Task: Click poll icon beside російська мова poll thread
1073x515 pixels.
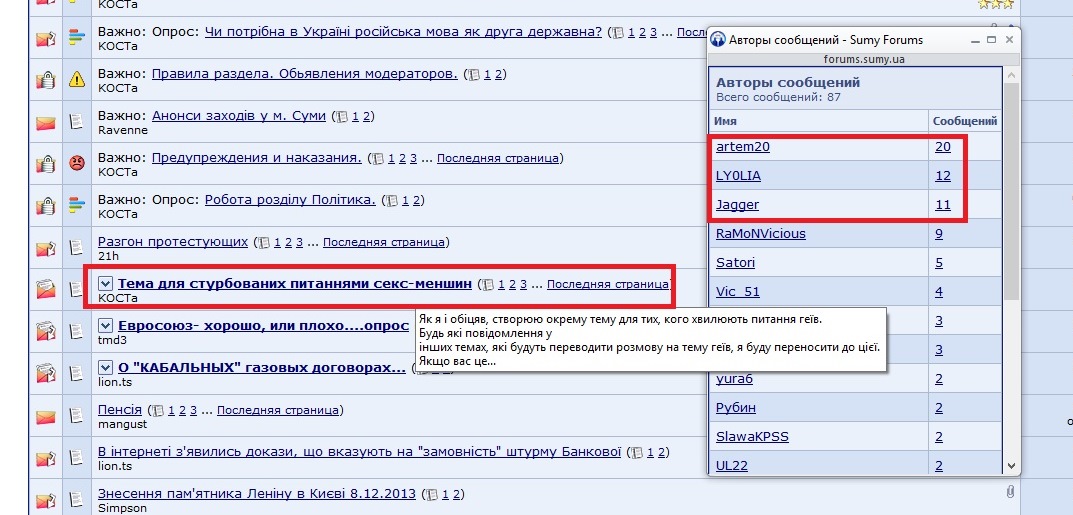Action: (76, 38)
